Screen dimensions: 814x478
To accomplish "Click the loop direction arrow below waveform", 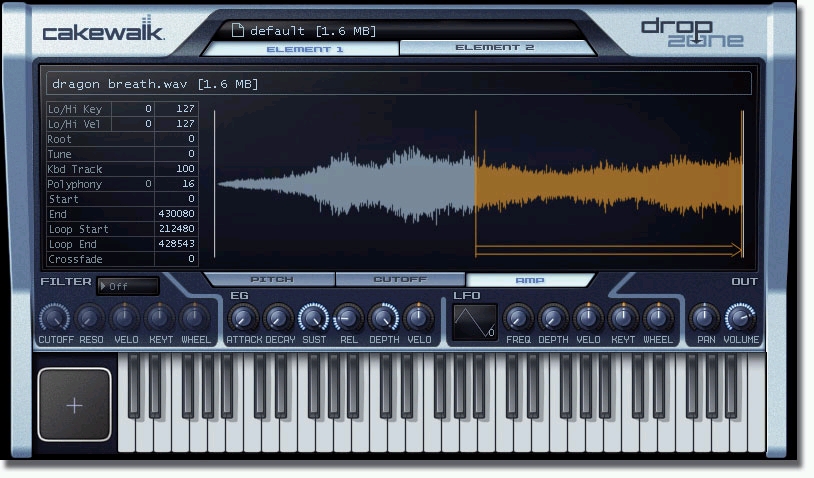I will click(609, 250).
